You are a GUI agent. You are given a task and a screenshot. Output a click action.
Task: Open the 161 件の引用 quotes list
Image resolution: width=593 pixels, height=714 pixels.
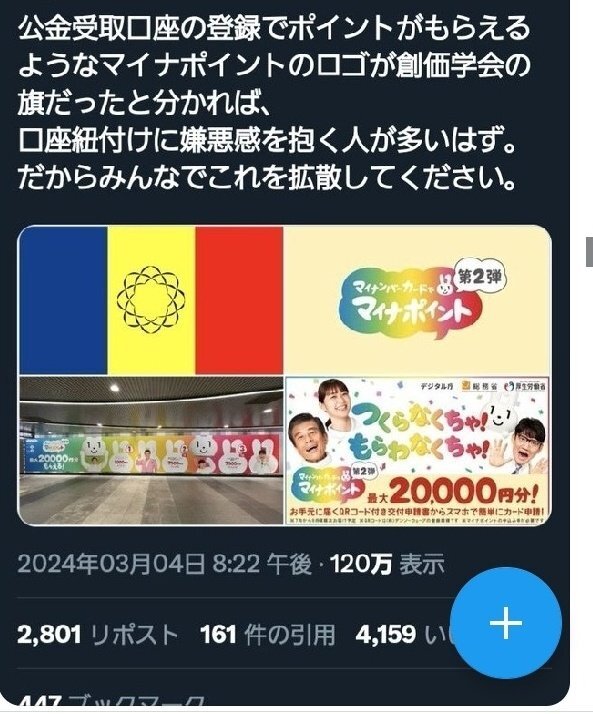tap(268, 634)
